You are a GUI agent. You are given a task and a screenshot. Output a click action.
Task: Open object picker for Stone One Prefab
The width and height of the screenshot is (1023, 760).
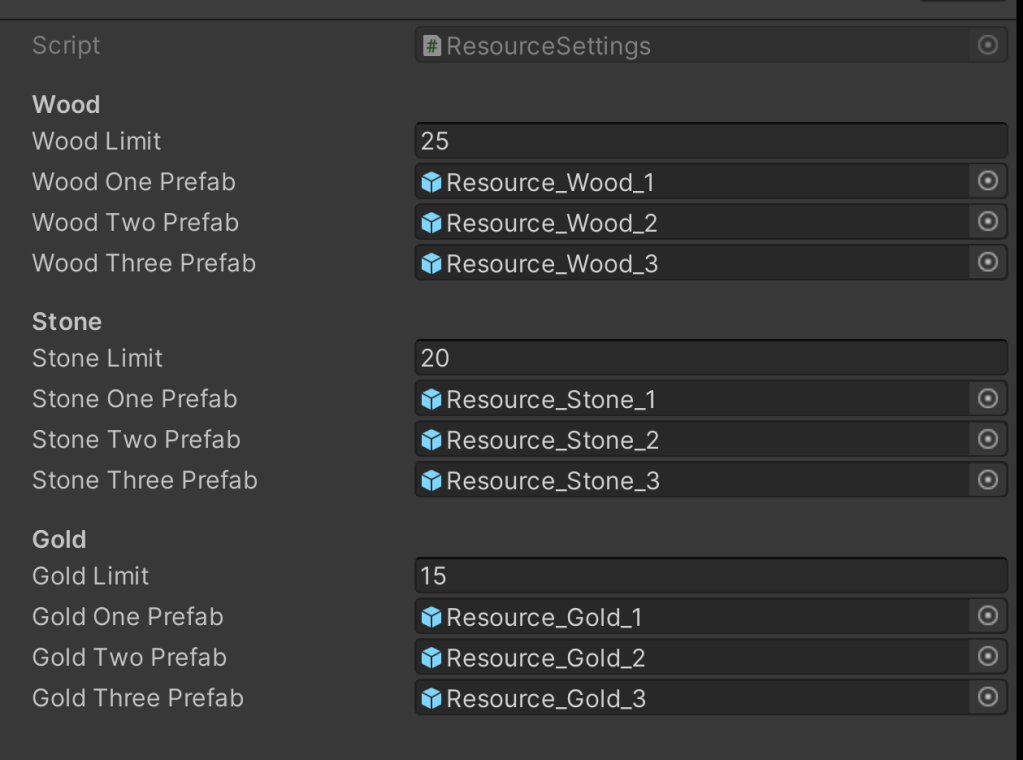[987, 399]
